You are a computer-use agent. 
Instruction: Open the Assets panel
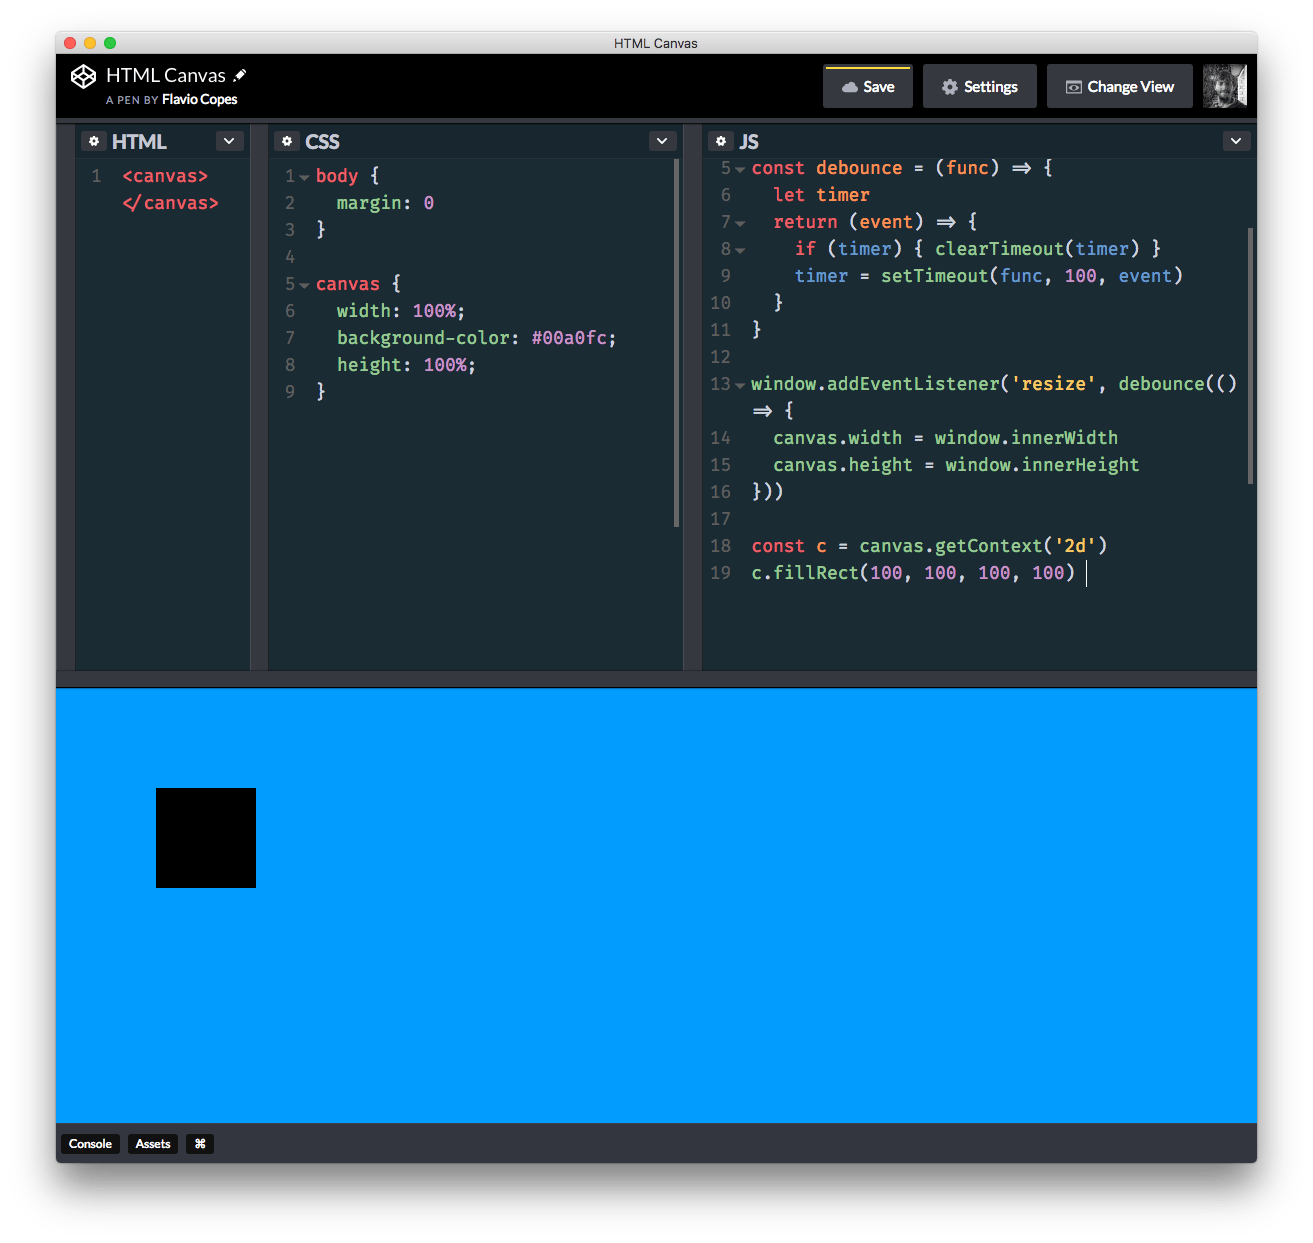[153, 1144]
